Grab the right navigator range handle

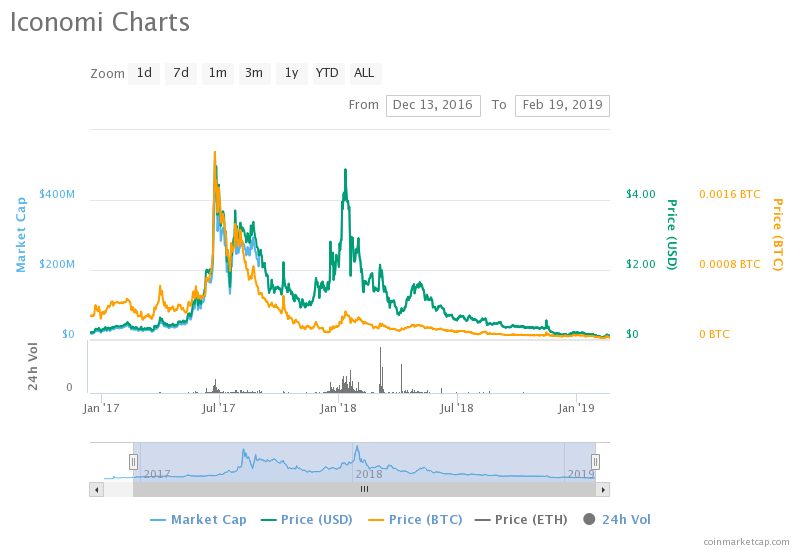coord(595,462)
